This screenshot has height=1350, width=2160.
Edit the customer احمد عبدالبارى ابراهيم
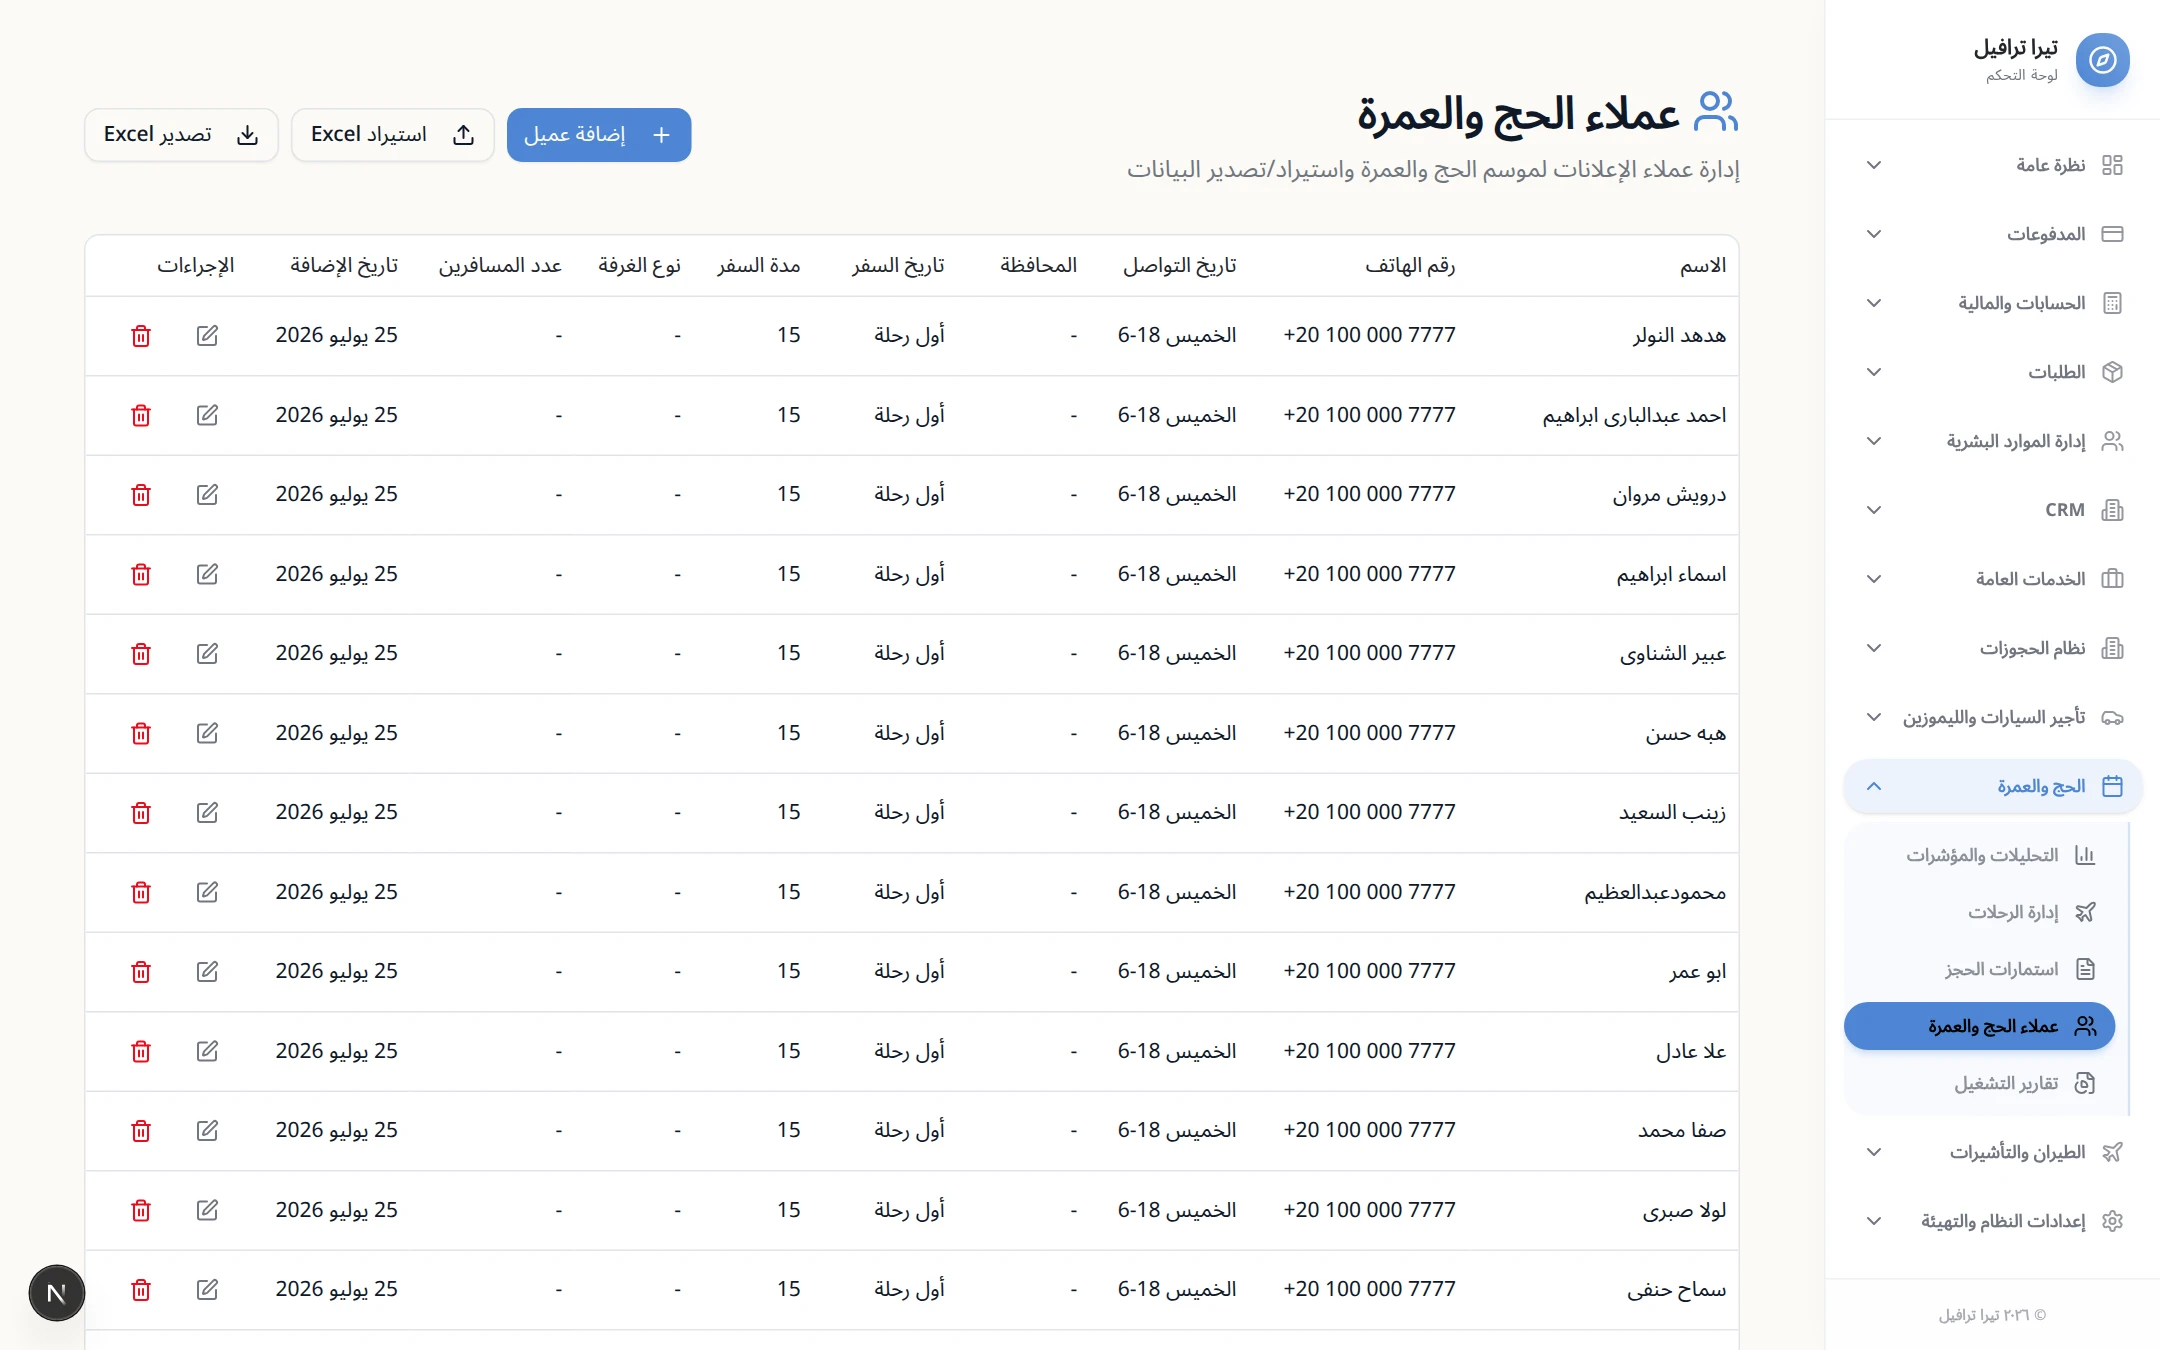(x=207, y=415)
